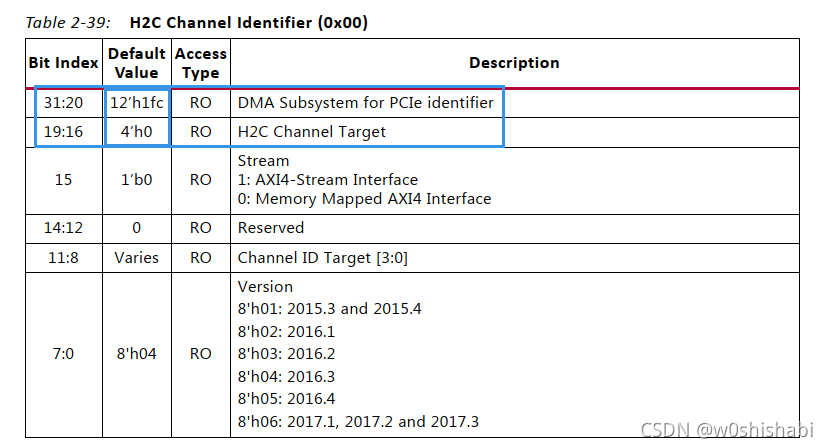This screenshot has width=828, height=448.
Task: Click the version line '8'h06: 2017.1, 2017.2 and 2017.3'
Action: pos(358,421)
